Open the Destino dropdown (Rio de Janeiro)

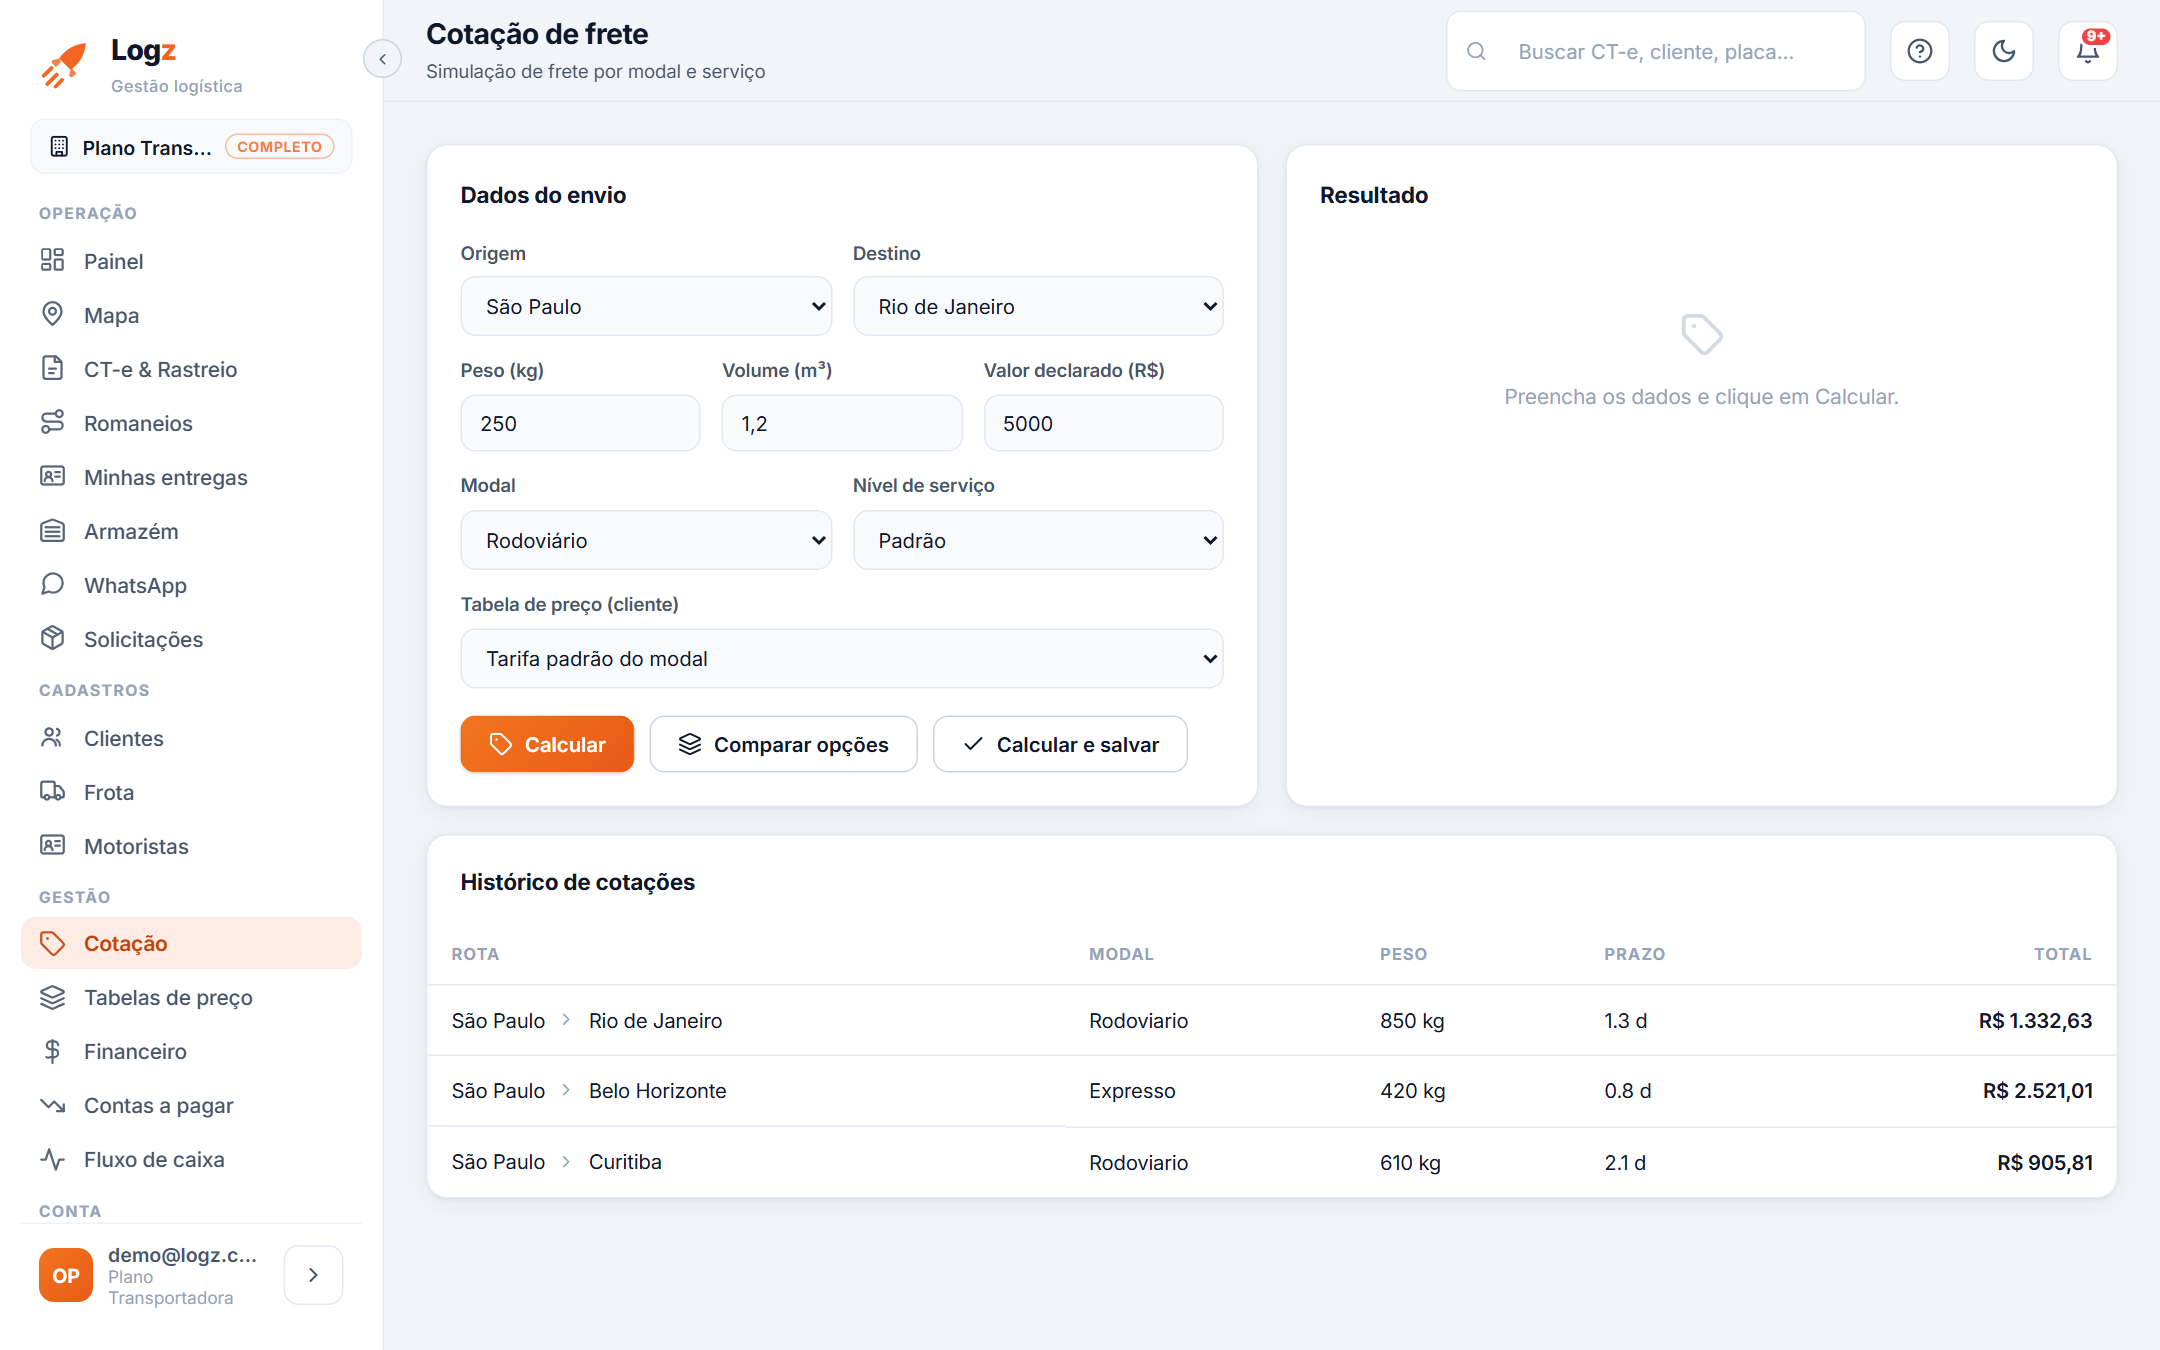[1038, 306]
